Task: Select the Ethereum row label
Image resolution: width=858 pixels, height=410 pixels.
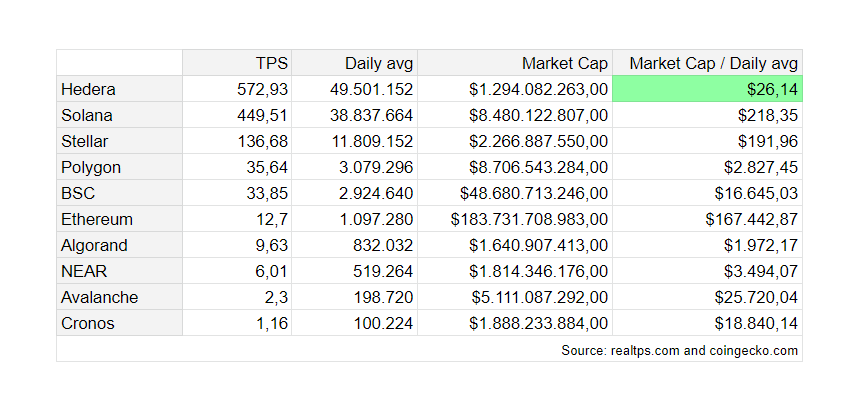Action: 119,219
